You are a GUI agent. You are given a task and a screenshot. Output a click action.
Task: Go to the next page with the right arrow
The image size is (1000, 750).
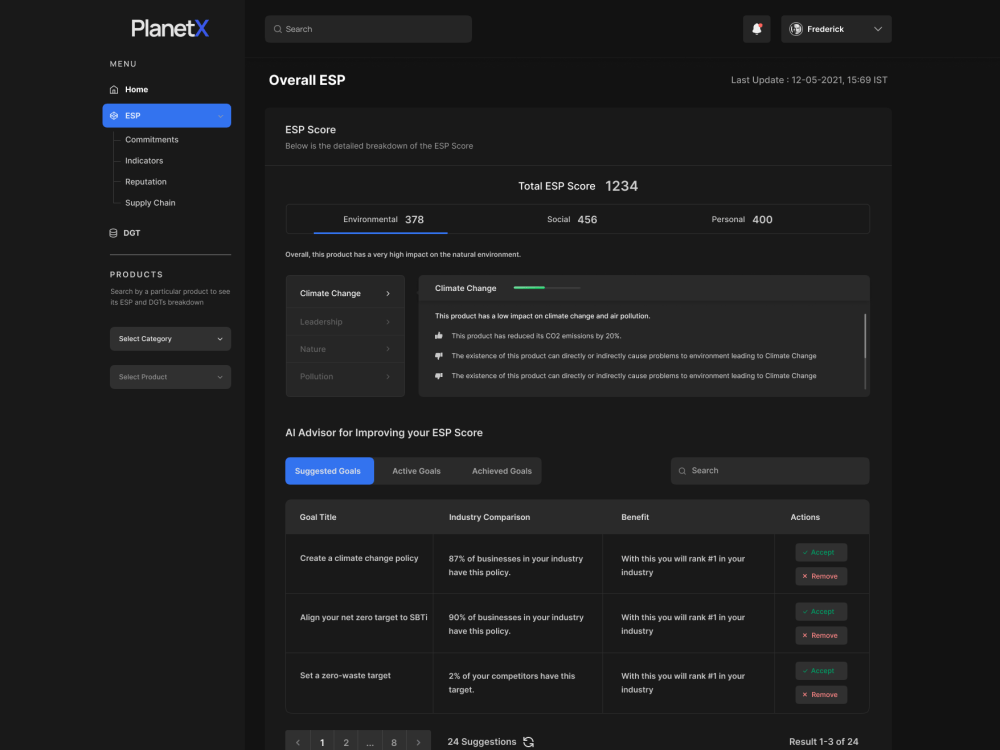[x=418, y=742]
